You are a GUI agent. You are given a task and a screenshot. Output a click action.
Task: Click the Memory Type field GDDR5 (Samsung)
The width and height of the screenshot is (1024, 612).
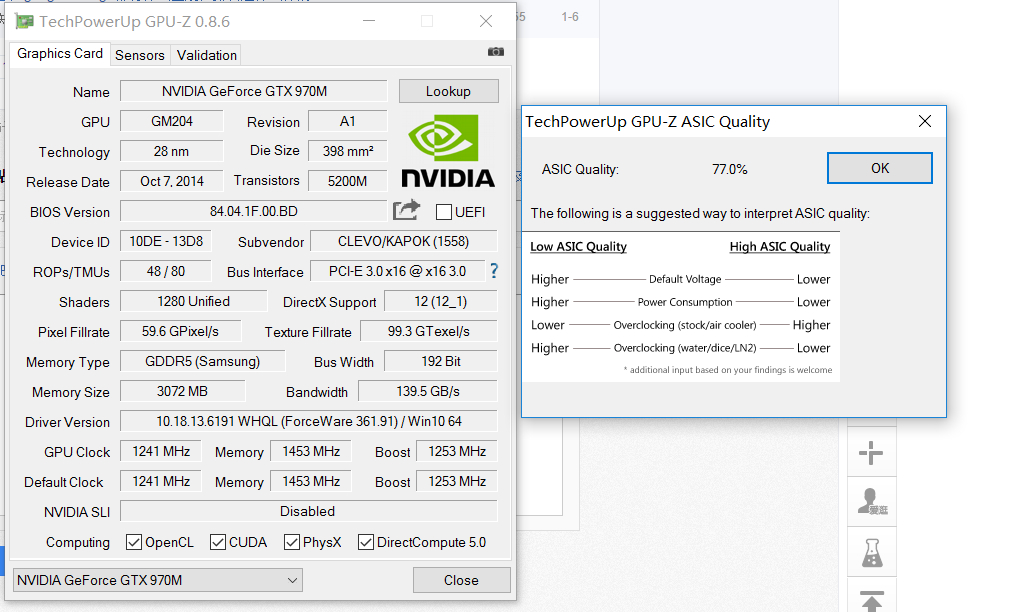[x=202, y=361]
